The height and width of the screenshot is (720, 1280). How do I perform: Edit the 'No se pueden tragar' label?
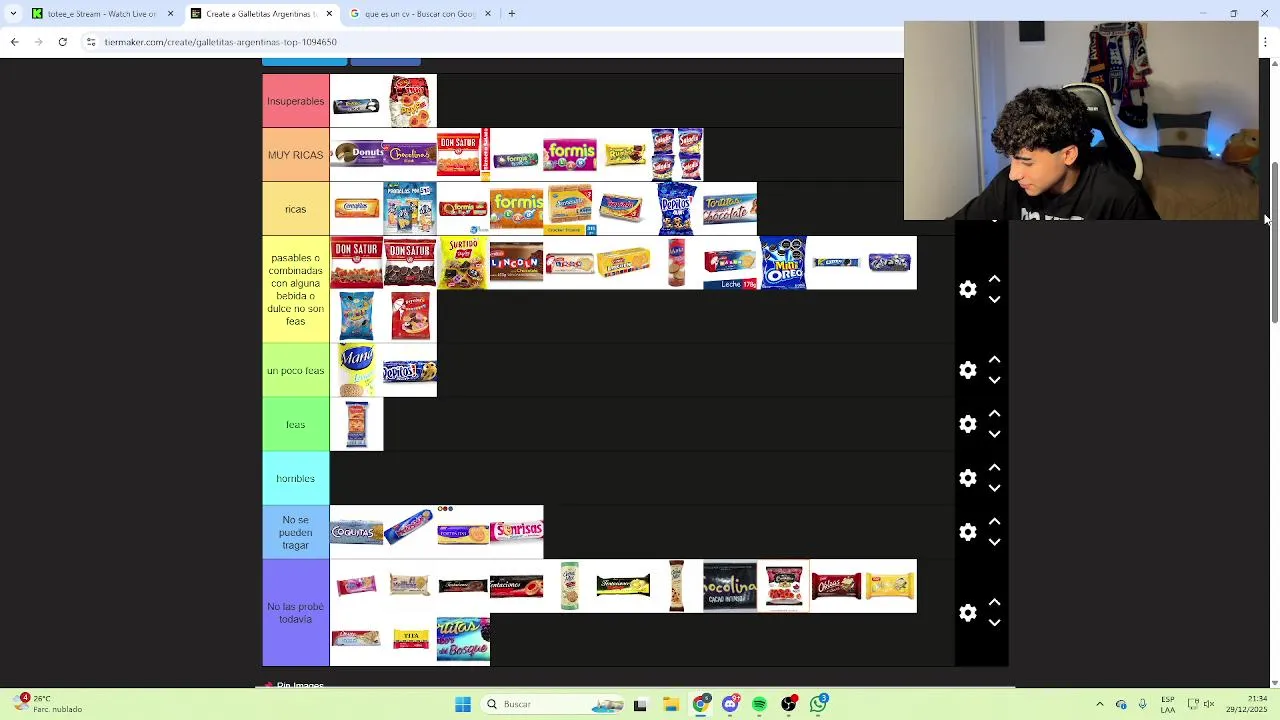point(296,533)
